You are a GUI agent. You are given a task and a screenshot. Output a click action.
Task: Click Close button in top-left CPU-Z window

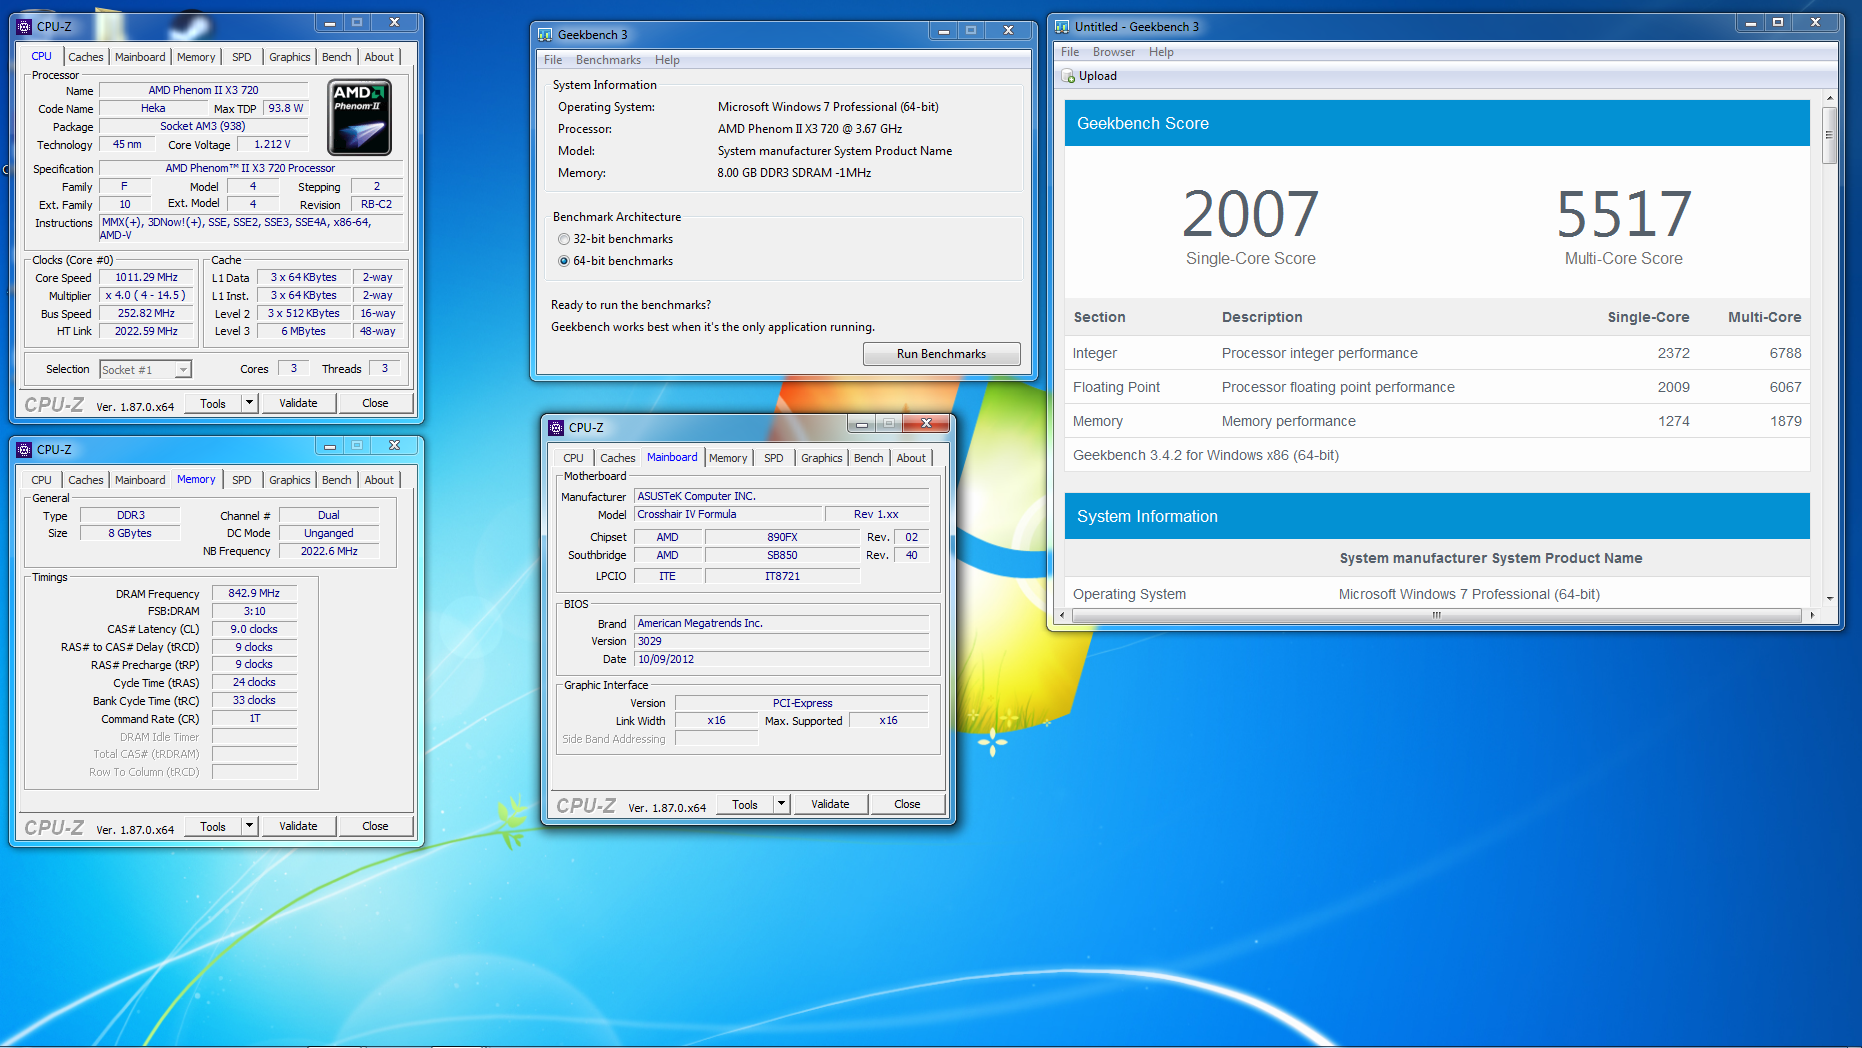tap(375, 403)
